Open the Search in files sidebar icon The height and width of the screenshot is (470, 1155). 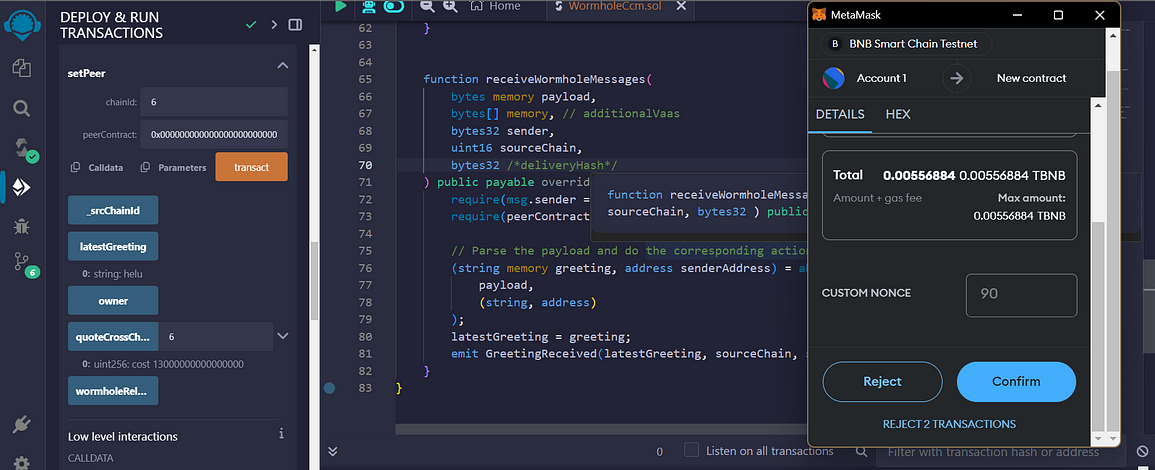point(22,109)
